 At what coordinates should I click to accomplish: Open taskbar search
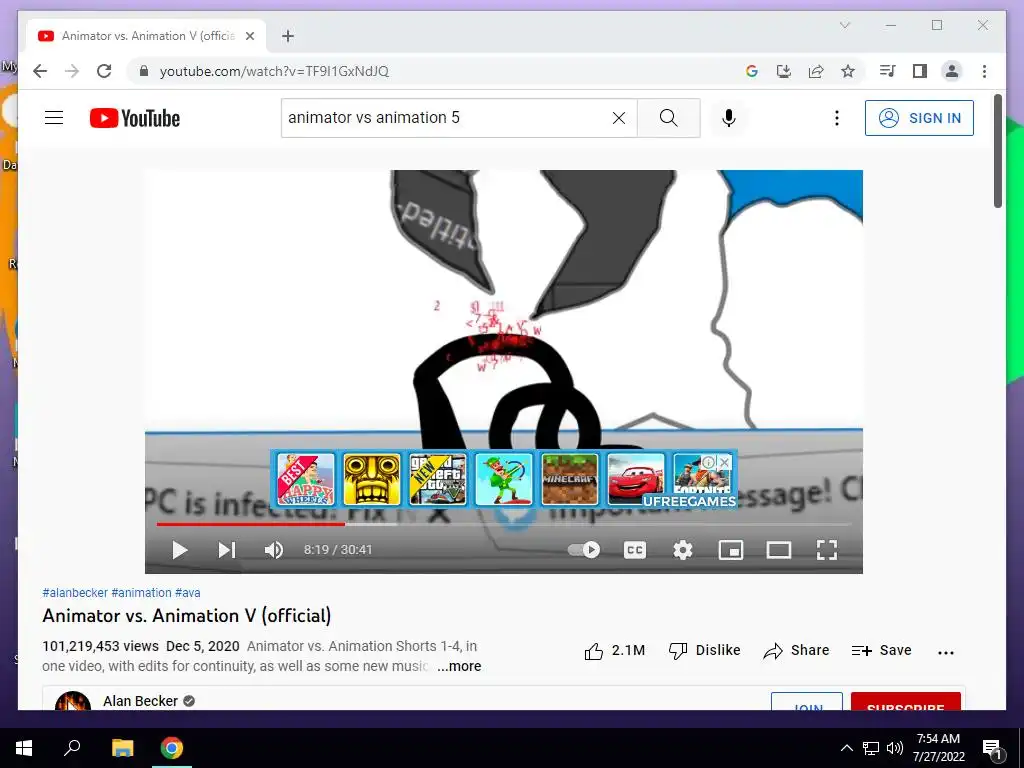pos(72,748)
